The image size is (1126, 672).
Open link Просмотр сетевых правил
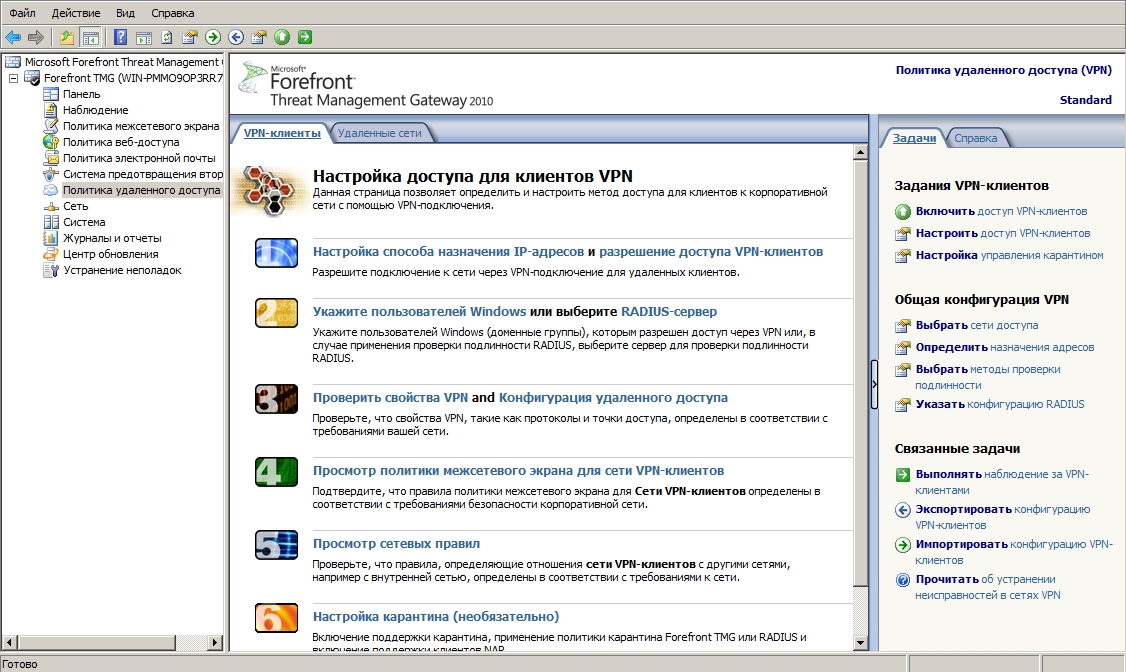click(x=396, y=543)
